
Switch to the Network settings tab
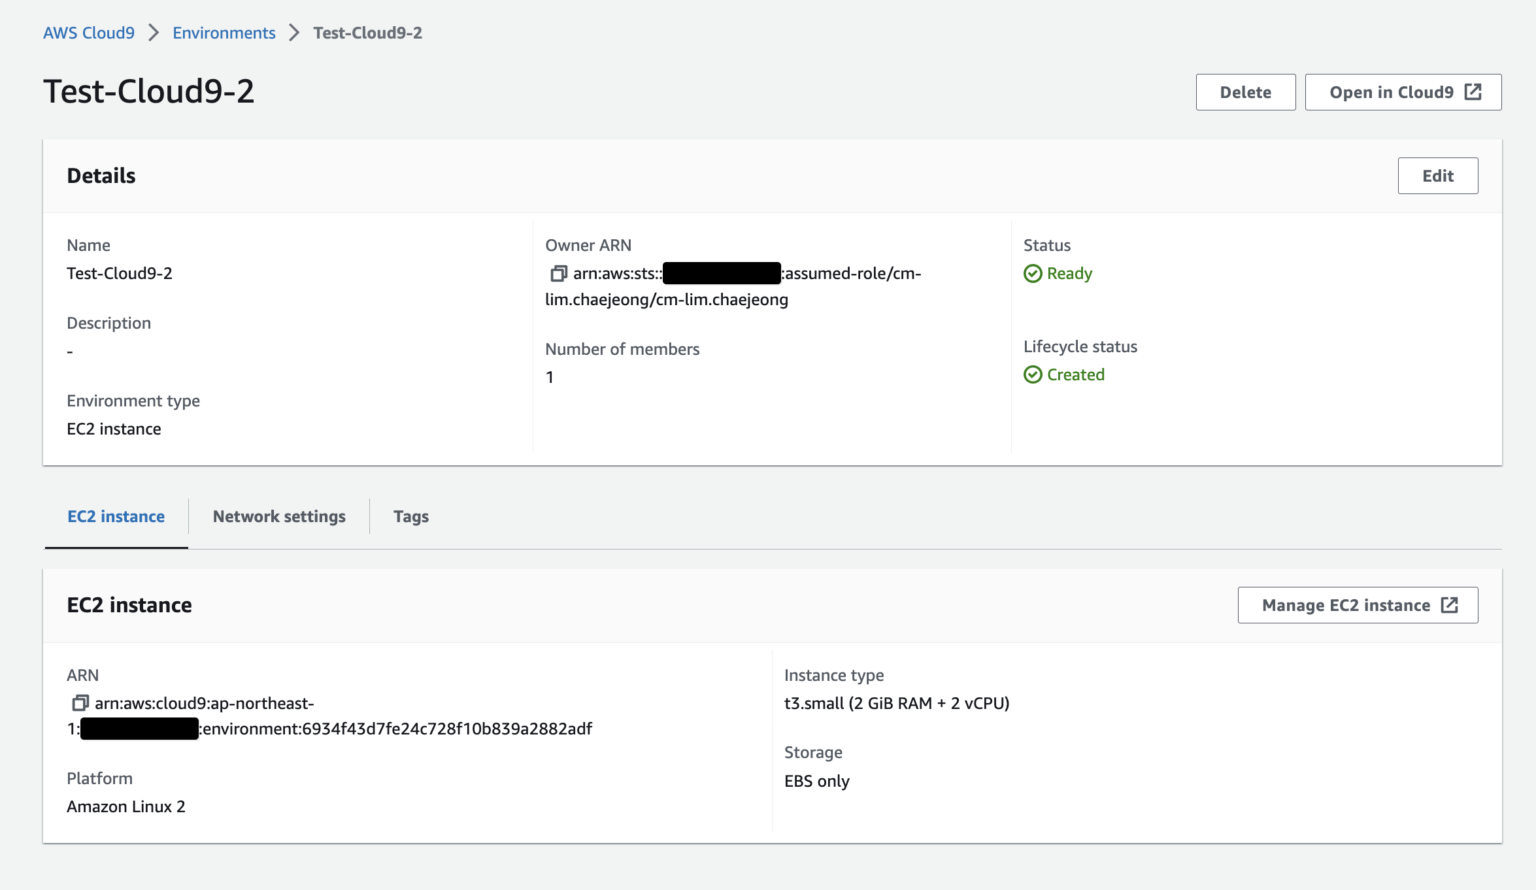point(278,516)
